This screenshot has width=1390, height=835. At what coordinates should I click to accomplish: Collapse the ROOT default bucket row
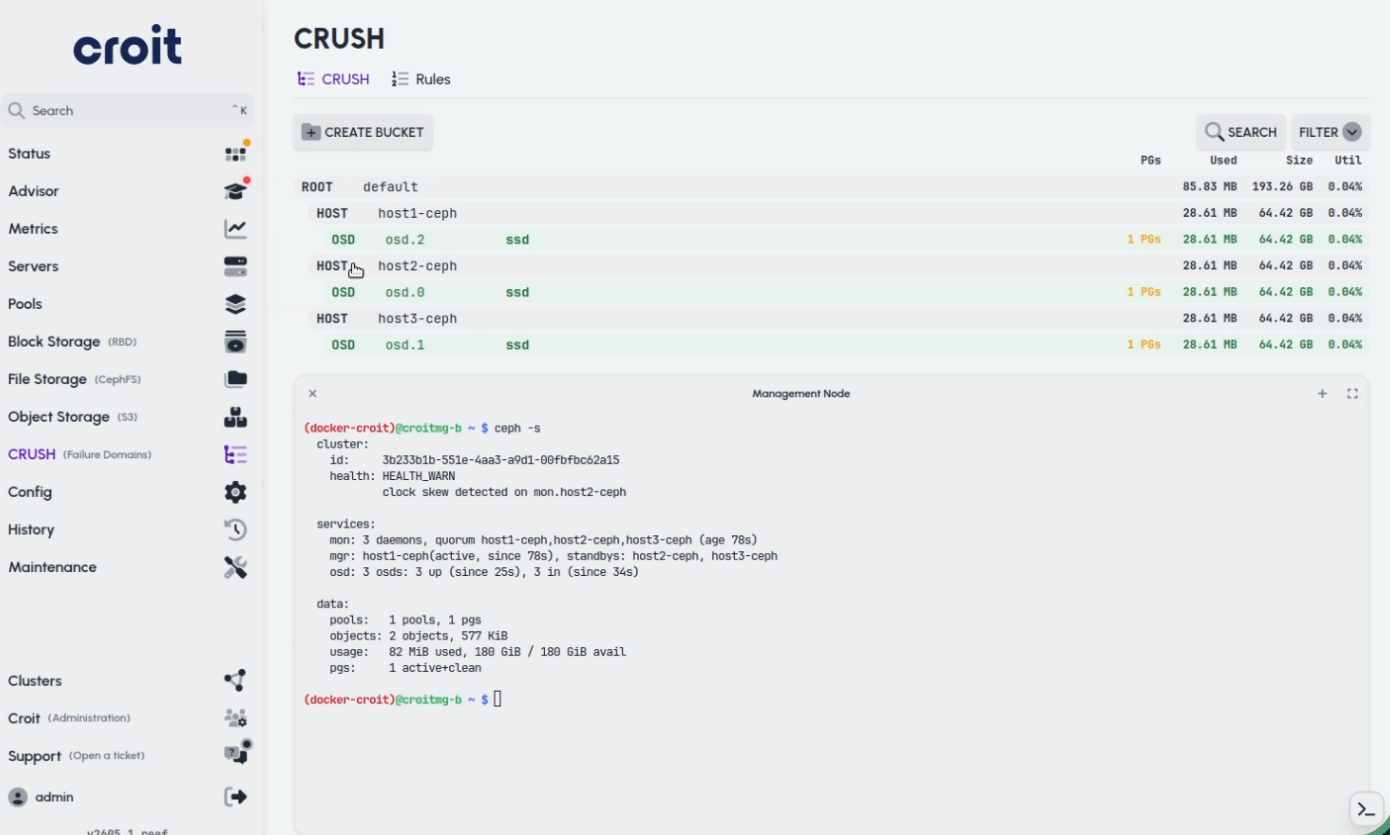(x=832, y=187)
